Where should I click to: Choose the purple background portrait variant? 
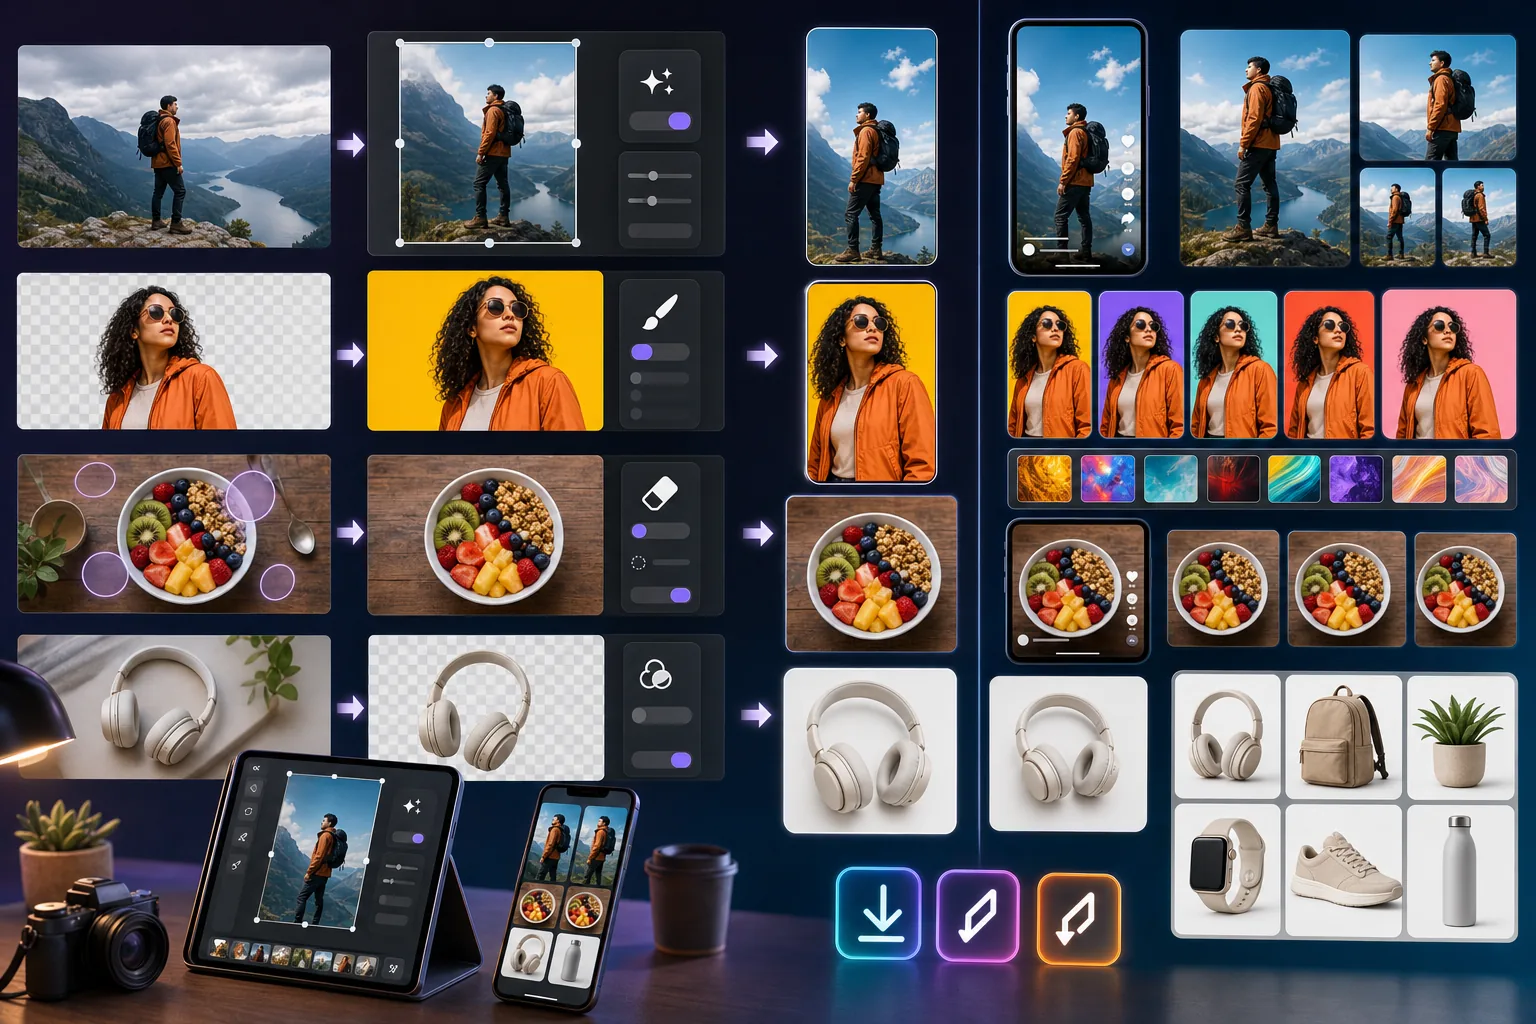(1141, 365)
